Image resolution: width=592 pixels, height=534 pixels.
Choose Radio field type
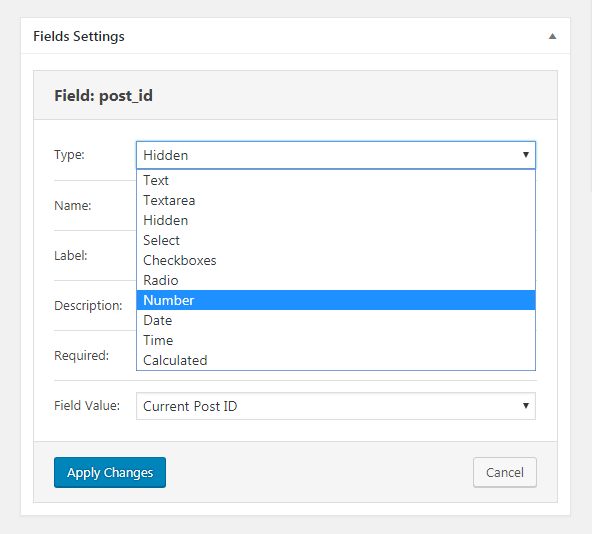coord(336,280)
